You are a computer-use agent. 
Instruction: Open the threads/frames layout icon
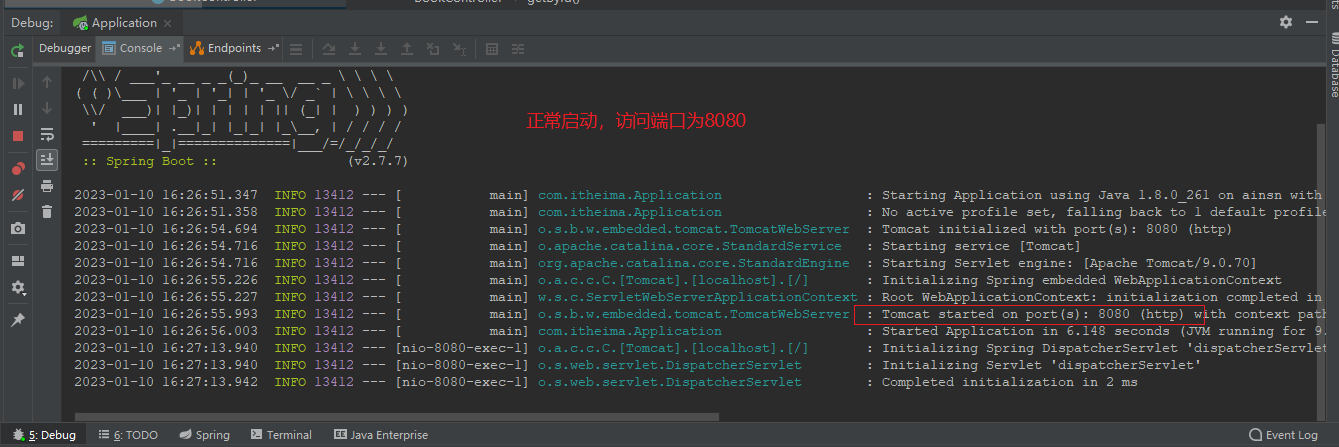296,48
